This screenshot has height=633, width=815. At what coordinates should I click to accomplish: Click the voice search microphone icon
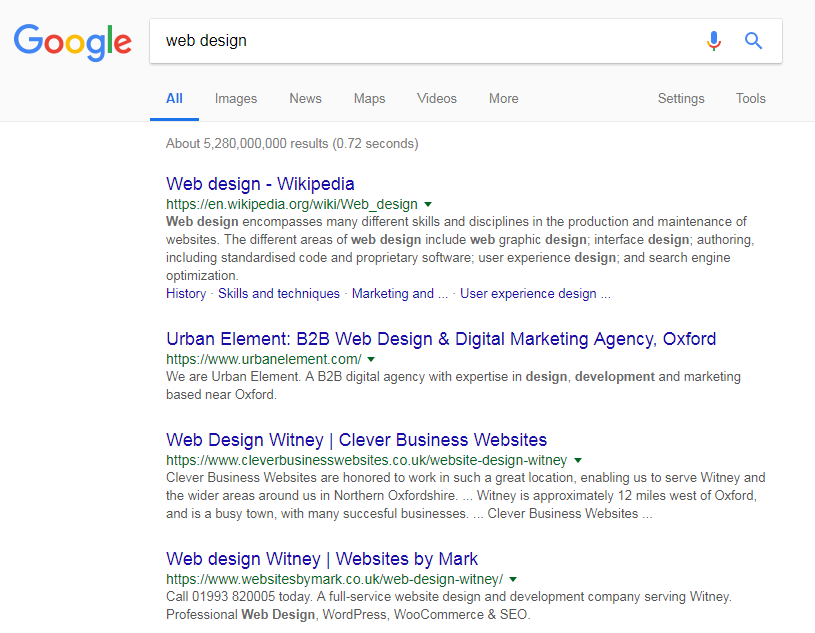click(714, 41)
